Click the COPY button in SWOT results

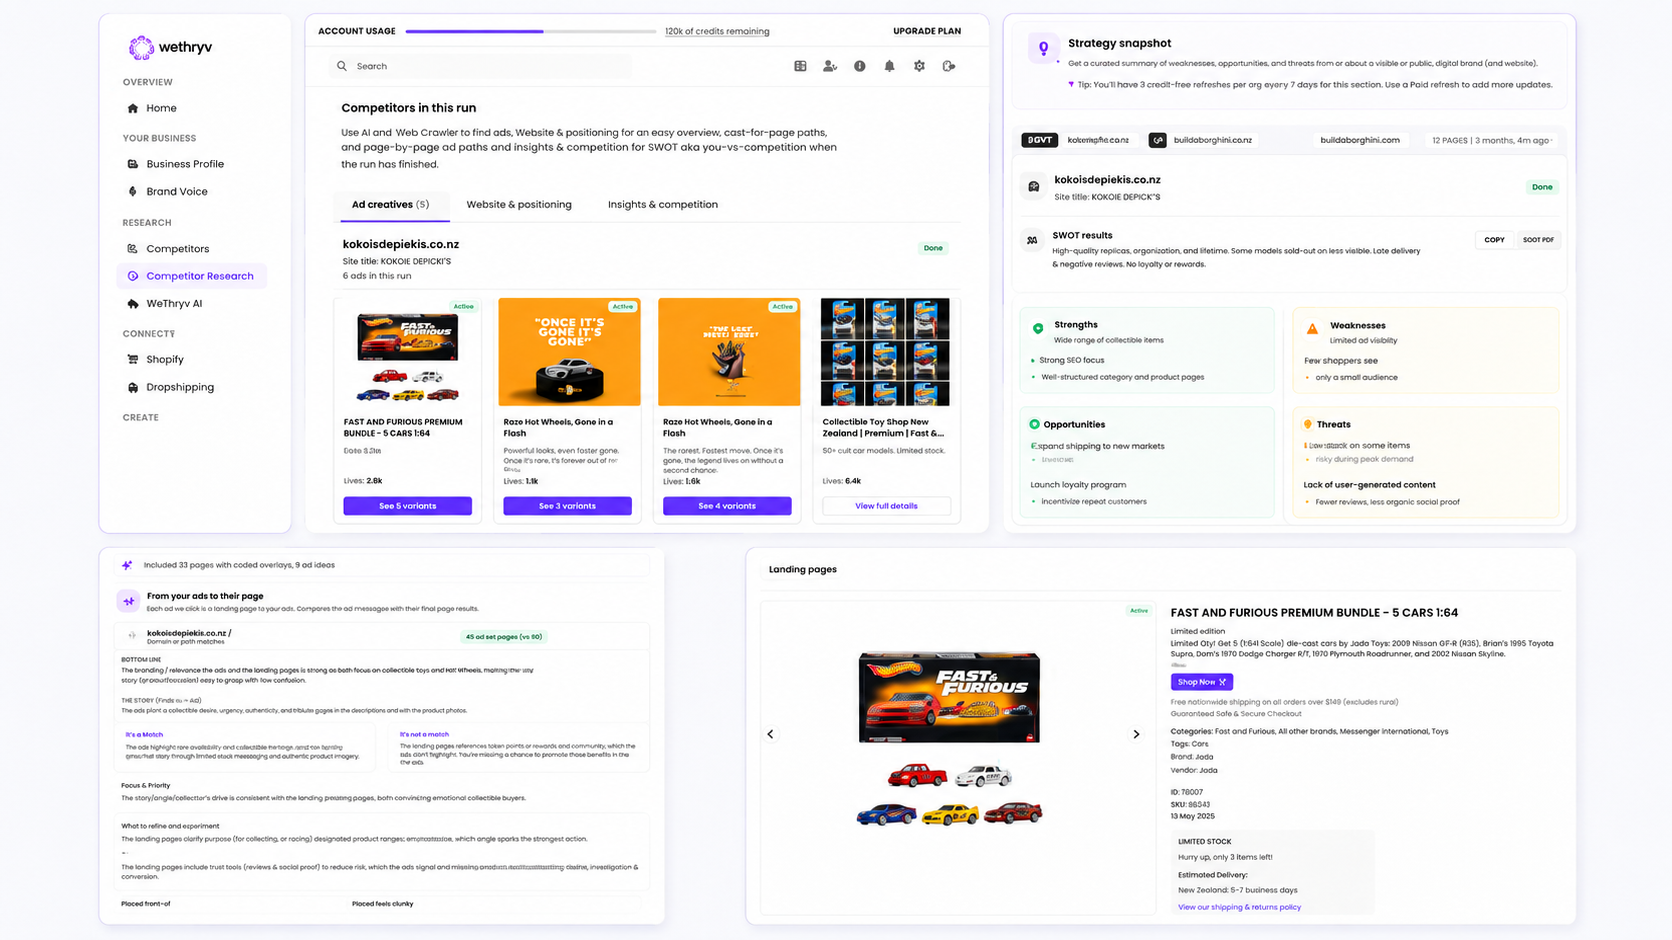(x=1494, y=240)
